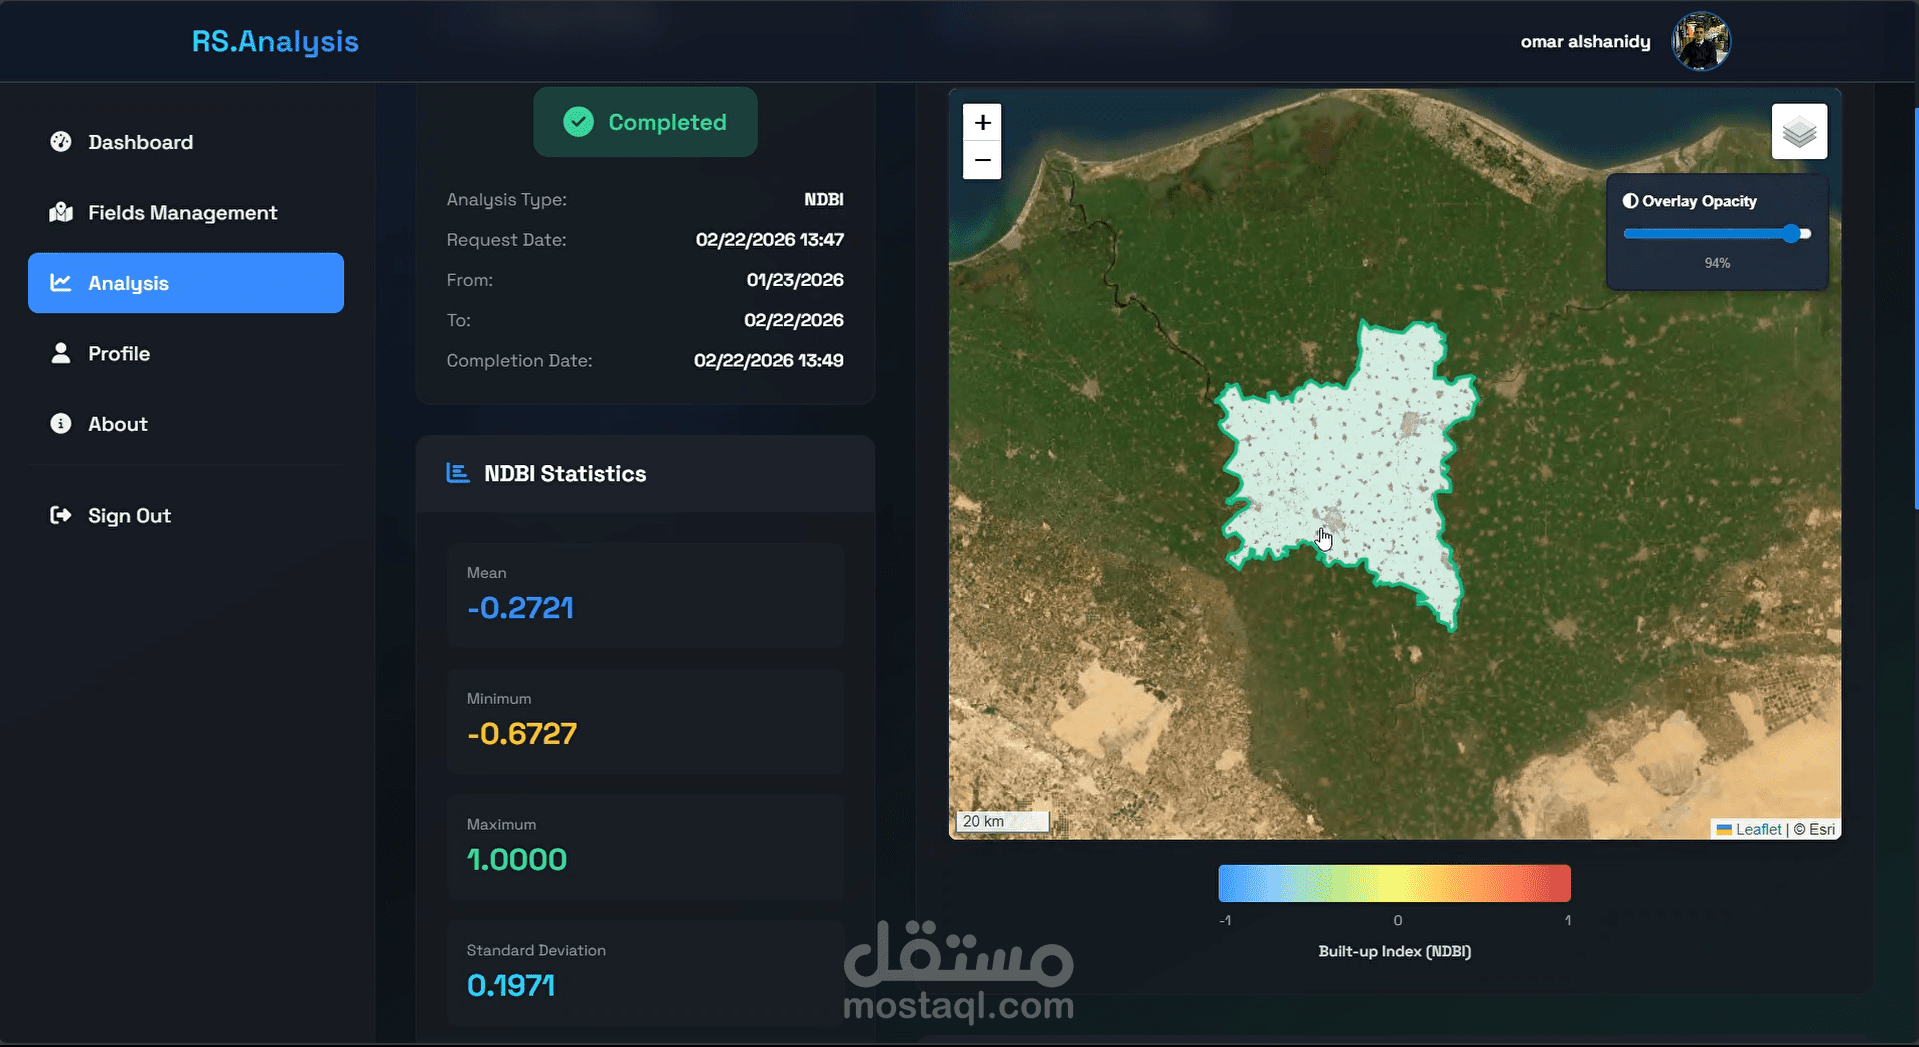The height and width of the screenshot is (1047, 1919).
Task: Click the From date 01/23/2026
Action: (795, 280)
